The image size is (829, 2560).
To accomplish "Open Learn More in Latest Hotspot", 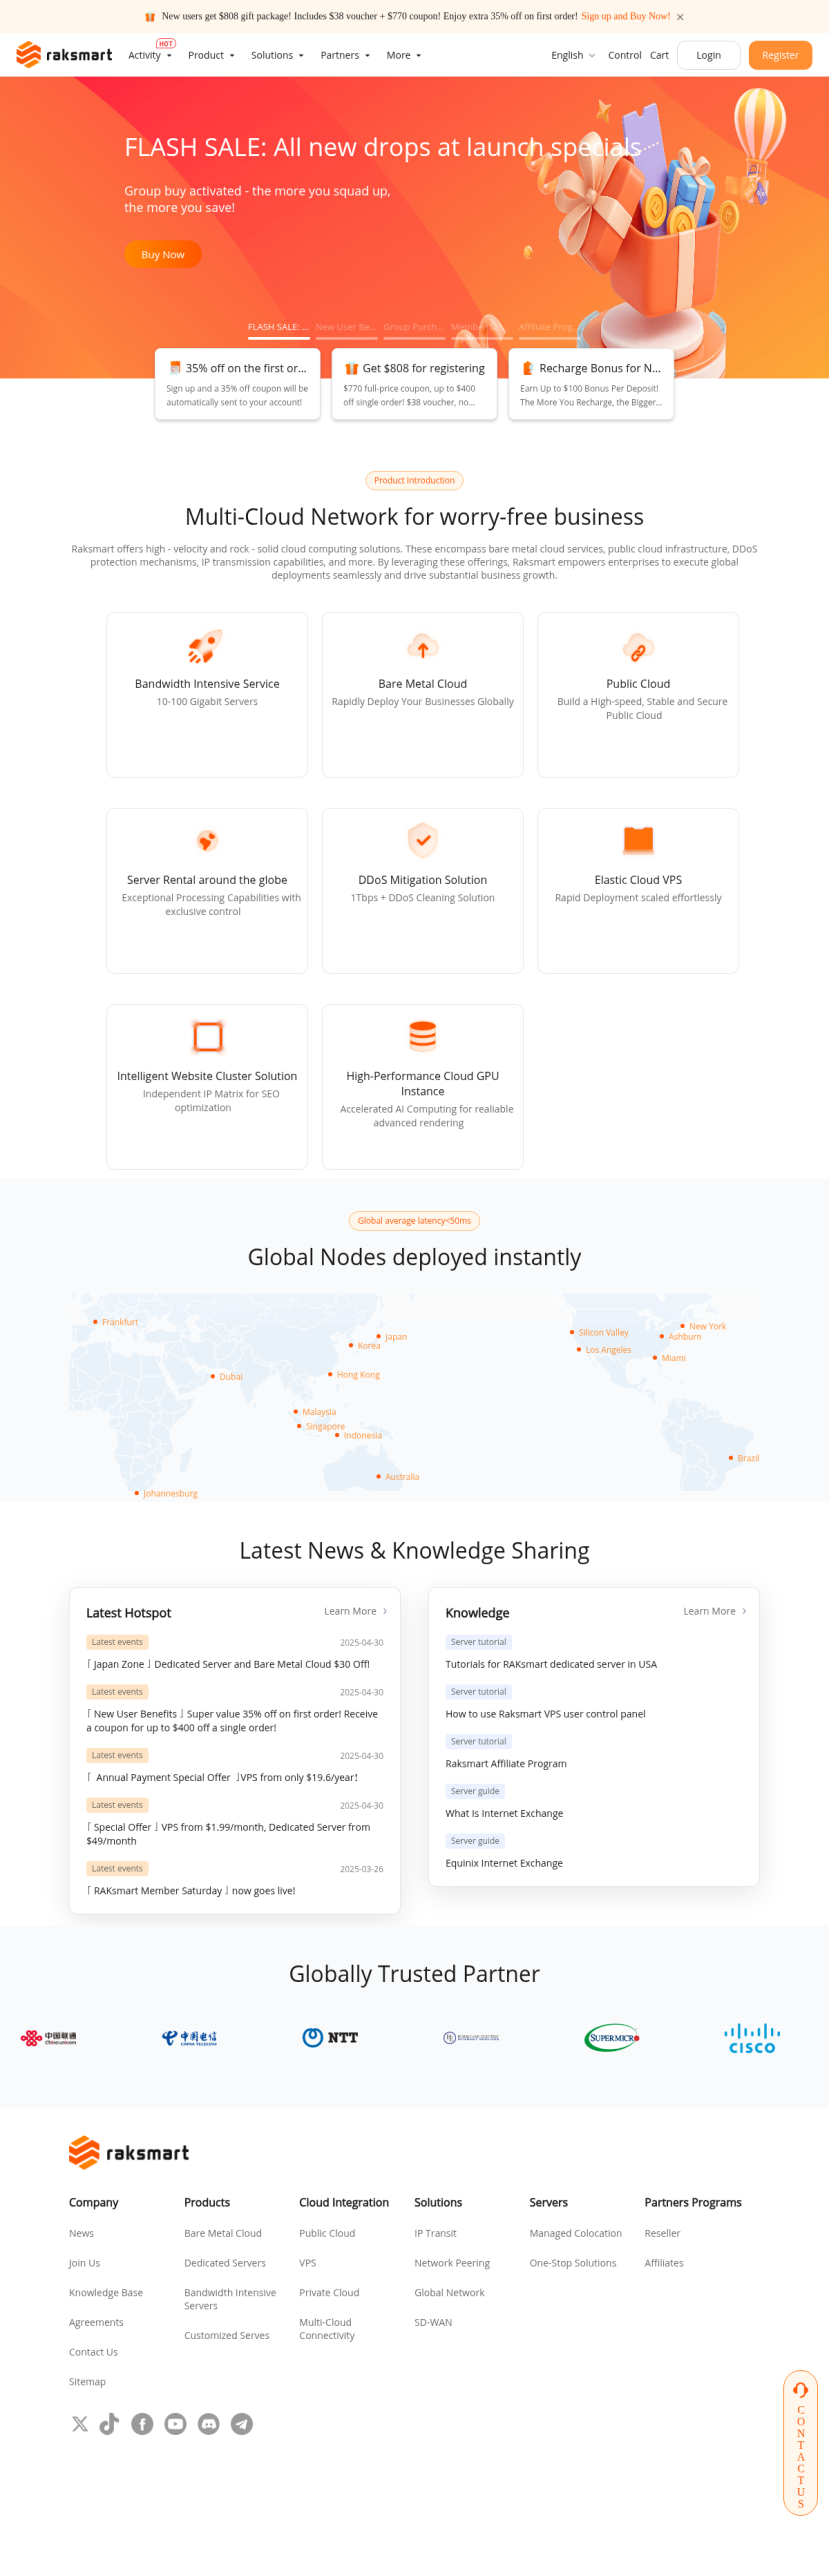I will pos(355,1611).
